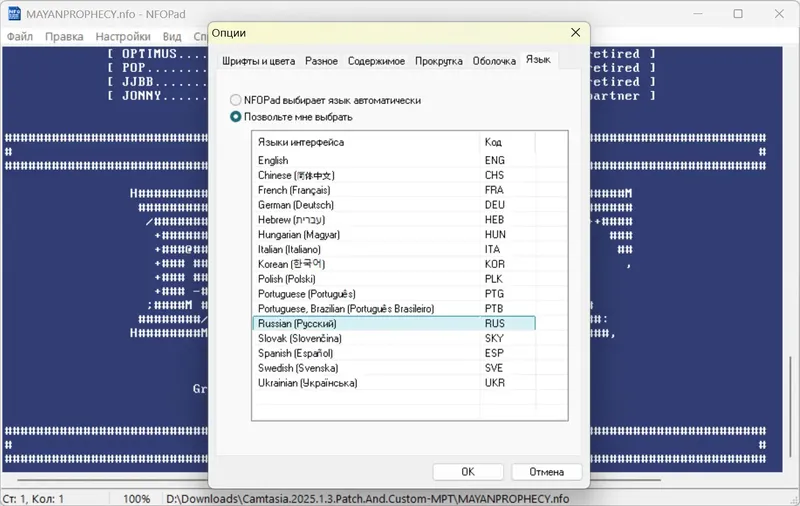Viewport: 800px width, 506px height.
Task: Click the file path in status bar
Action: pos(367,499)
